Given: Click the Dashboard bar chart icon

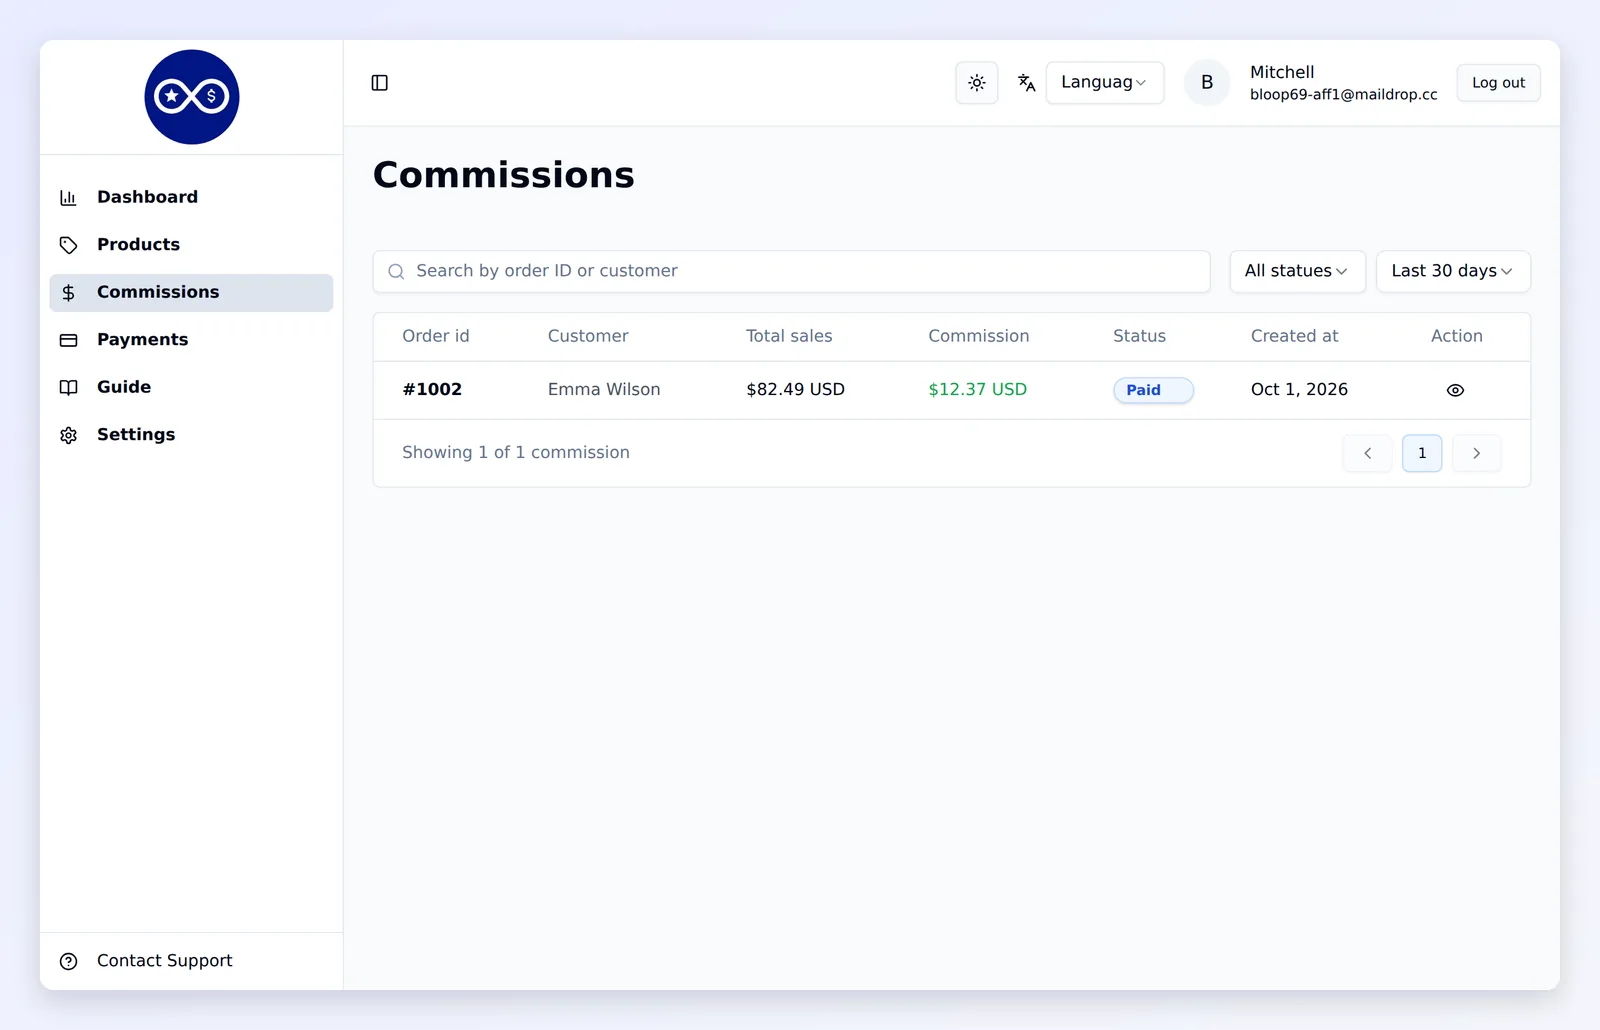Looking at the screenshot, I should (x=69, y=198).
